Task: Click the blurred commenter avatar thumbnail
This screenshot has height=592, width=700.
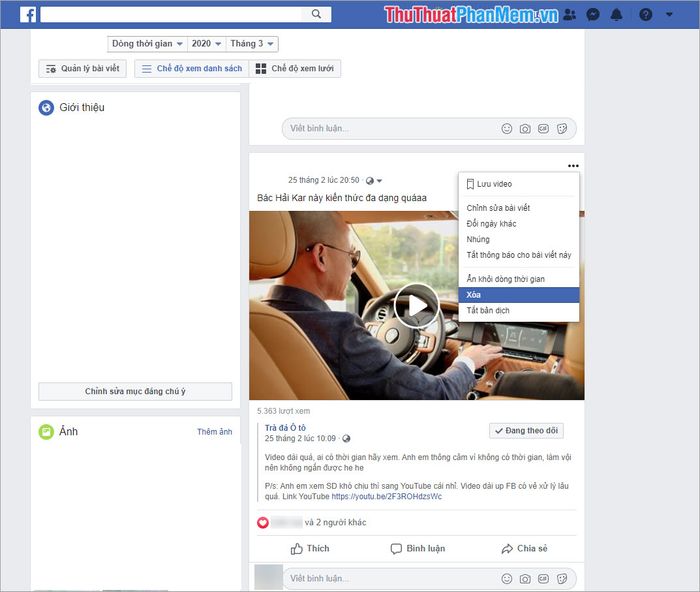Action: point(268,577)
